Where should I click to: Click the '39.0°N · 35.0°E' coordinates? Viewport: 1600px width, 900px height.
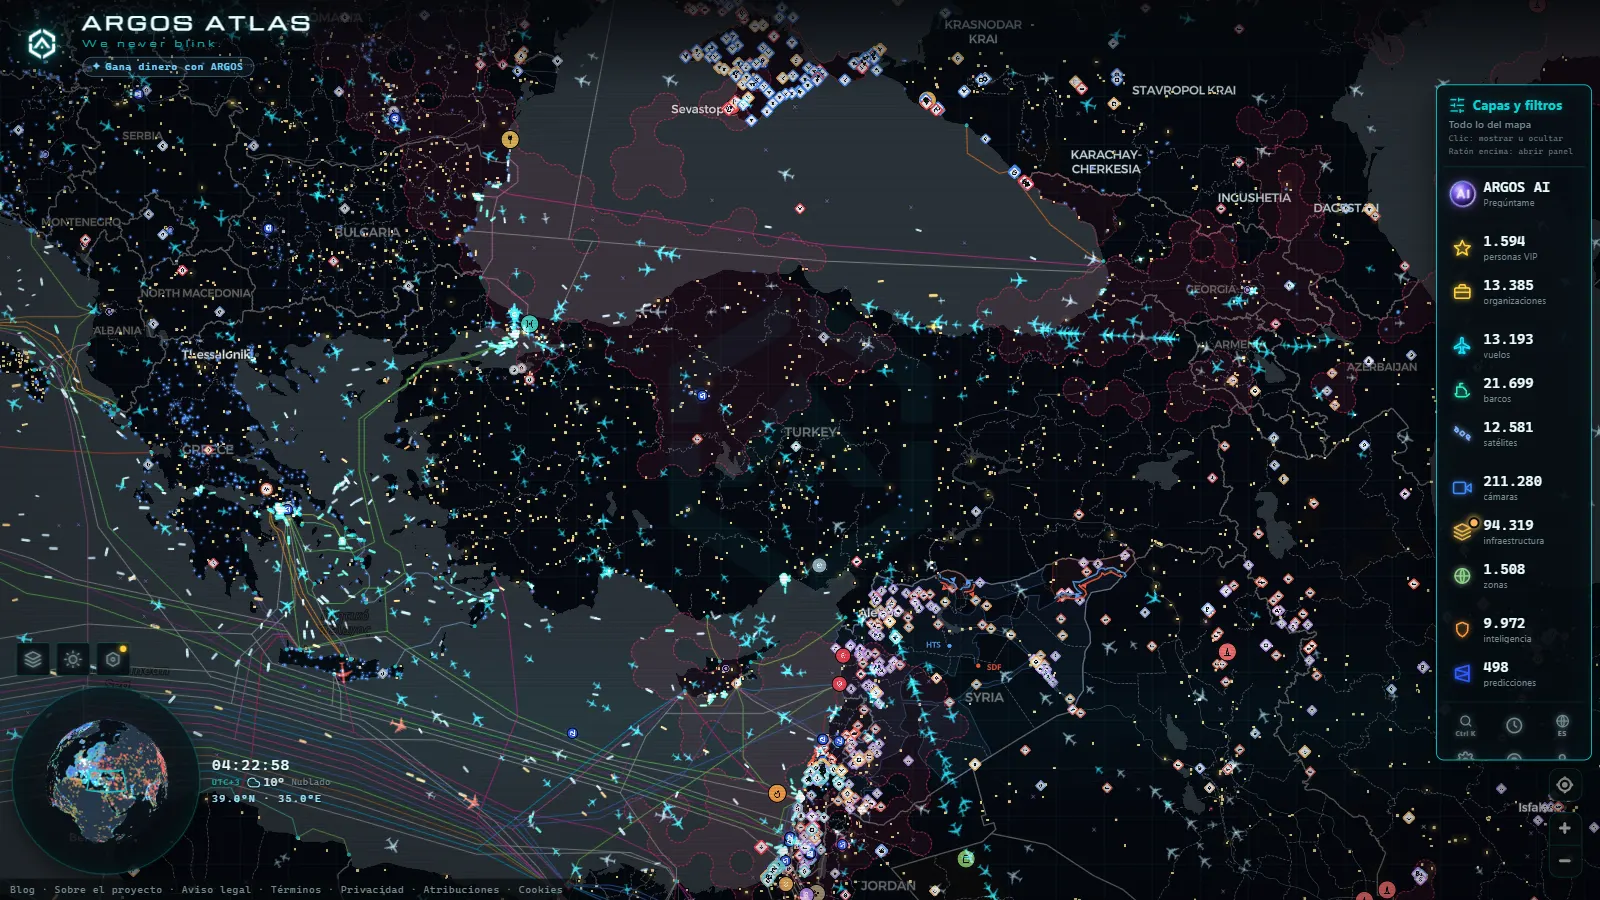[x=266, y=798]
